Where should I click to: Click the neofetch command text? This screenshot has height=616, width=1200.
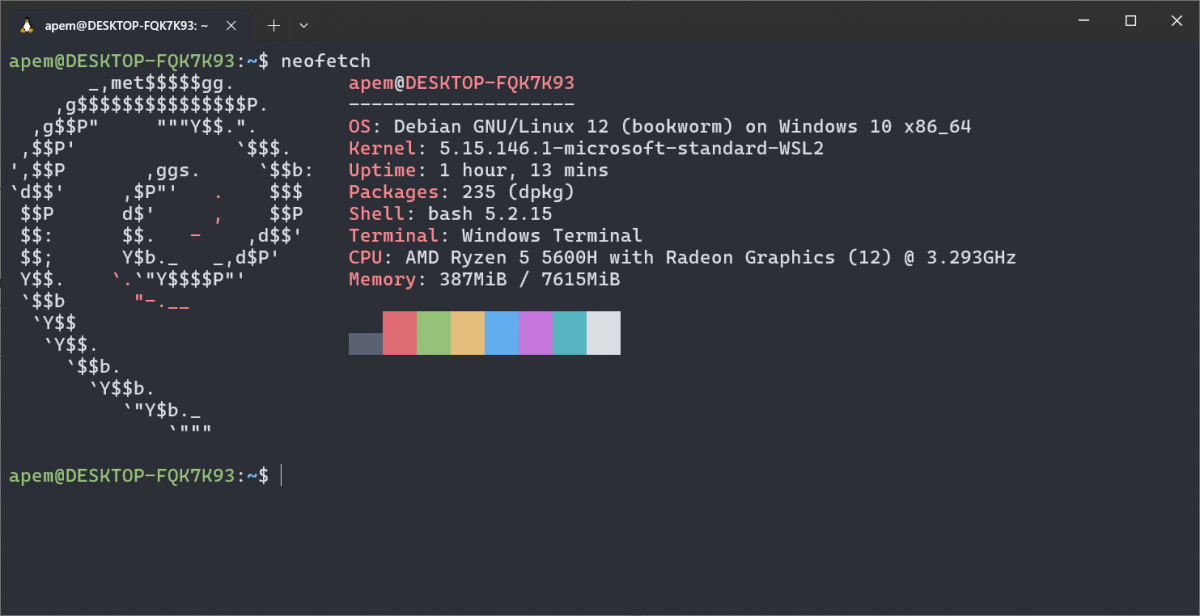tap(326, 61)
